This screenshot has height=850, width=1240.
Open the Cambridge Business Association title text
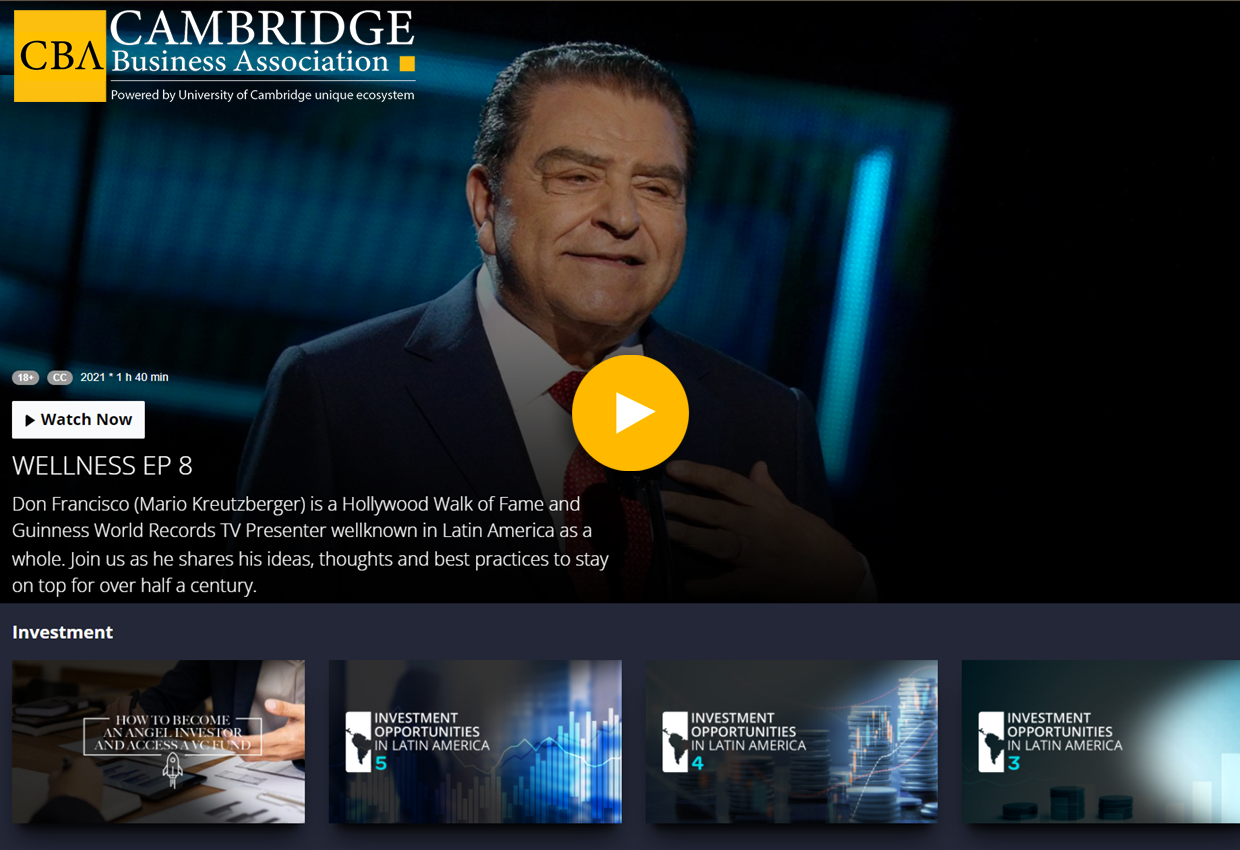262,43
